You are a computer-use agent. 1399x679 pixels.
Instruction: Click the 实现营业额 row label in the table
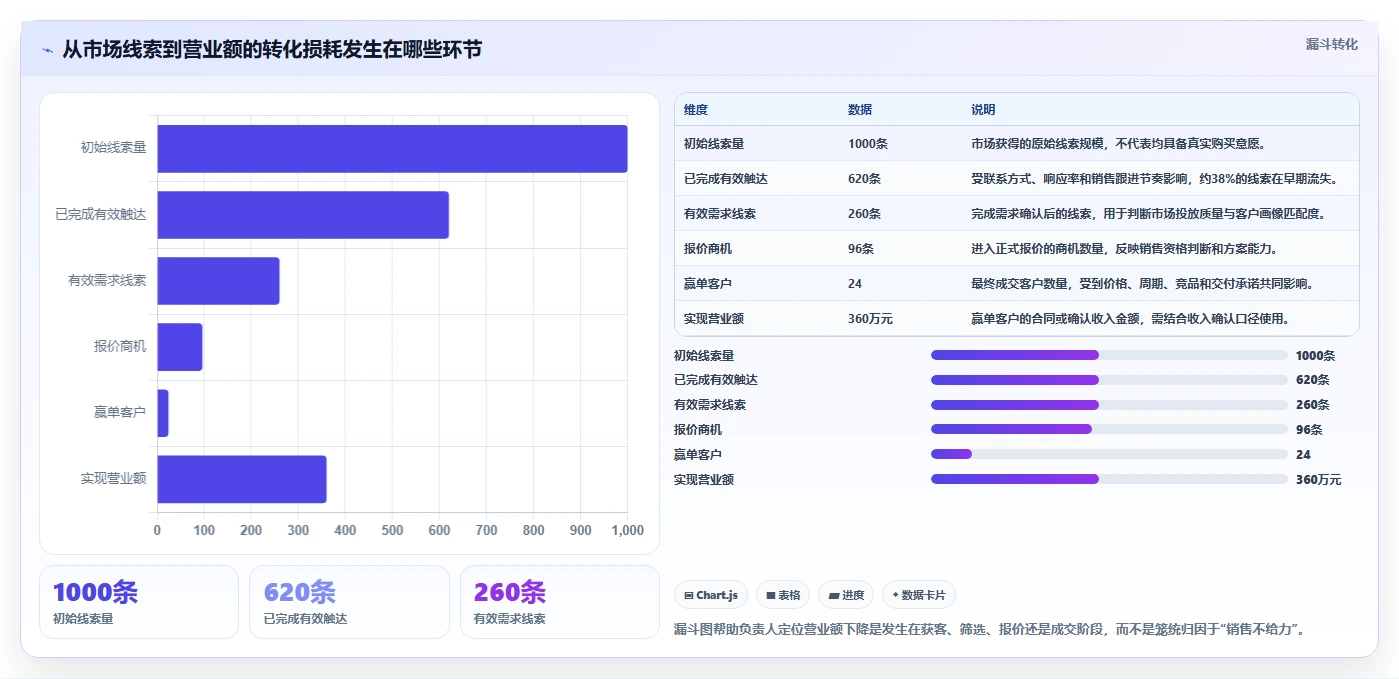[714, 319]
